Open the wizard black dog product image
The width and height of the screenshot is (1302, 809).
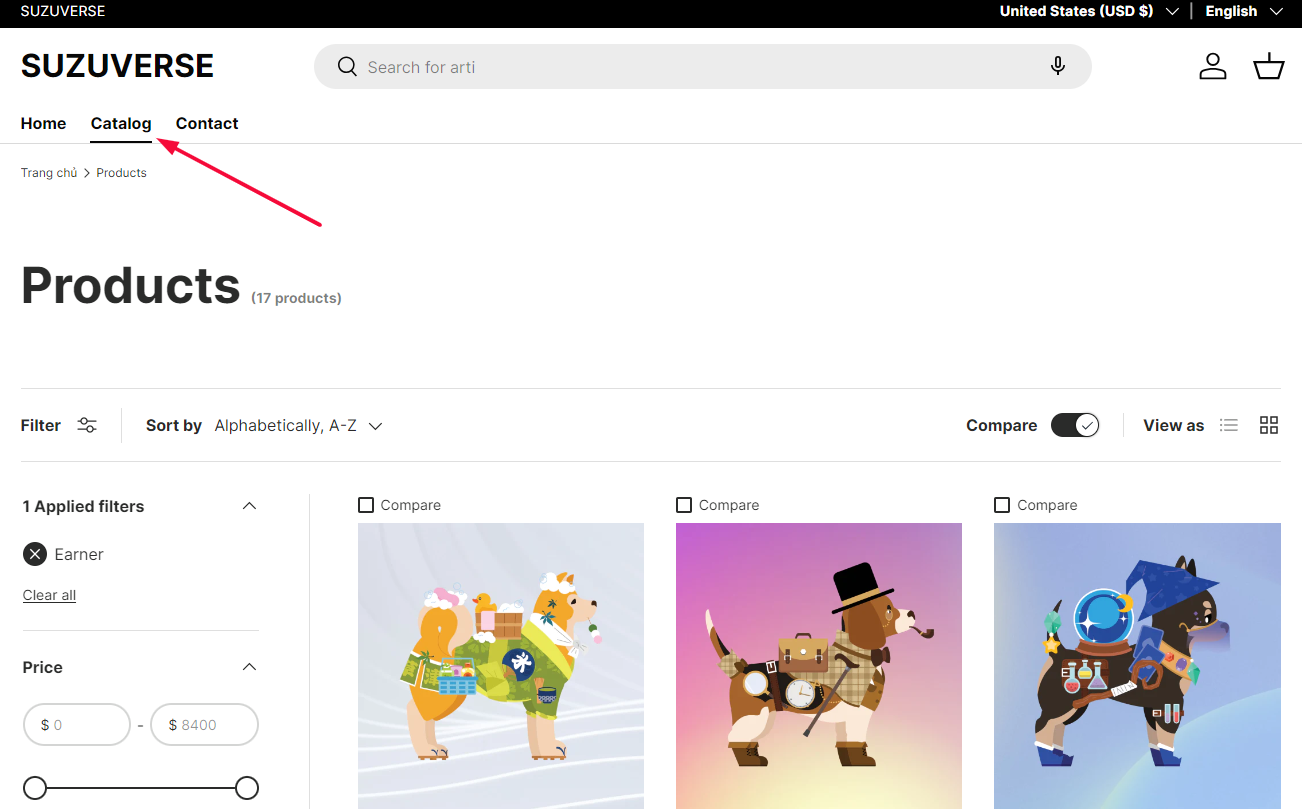(1137, 666)
